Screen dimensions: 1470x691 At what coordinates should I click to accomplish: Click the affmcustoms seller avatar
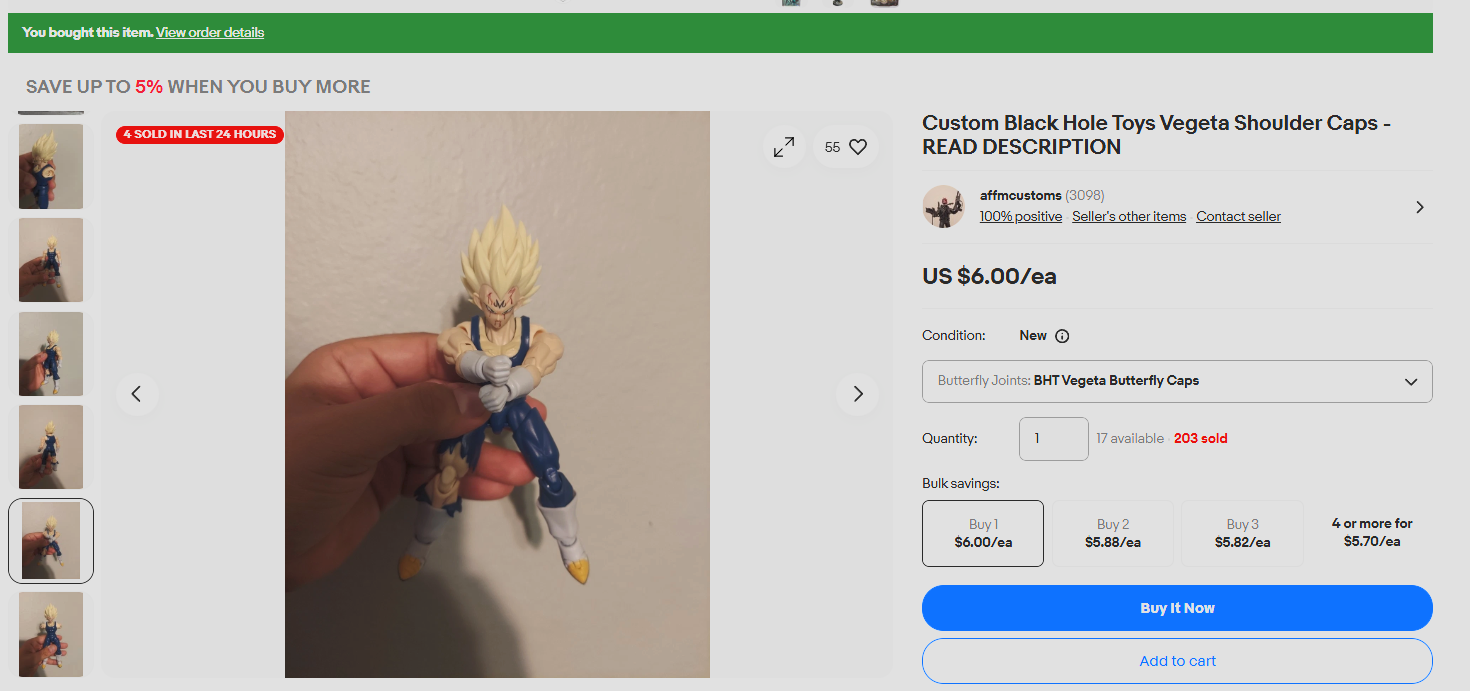(943, 206)
